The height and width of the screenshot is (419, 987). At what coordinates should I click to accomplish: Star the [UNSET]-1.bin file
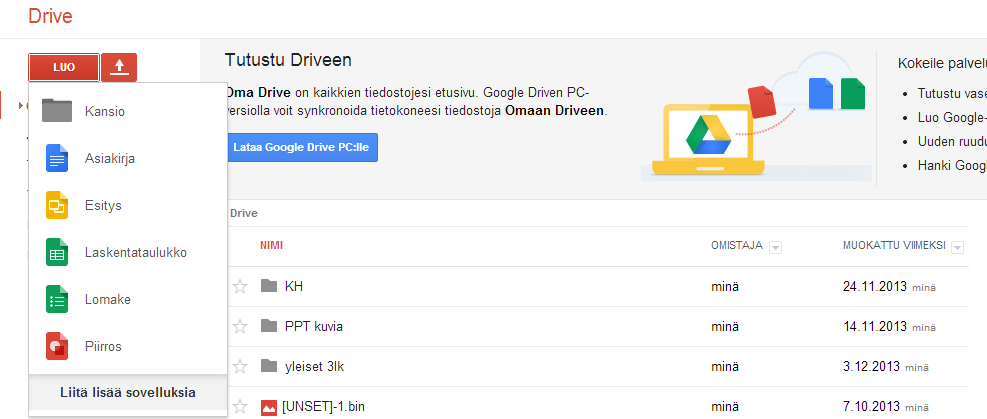pos(240,406)
